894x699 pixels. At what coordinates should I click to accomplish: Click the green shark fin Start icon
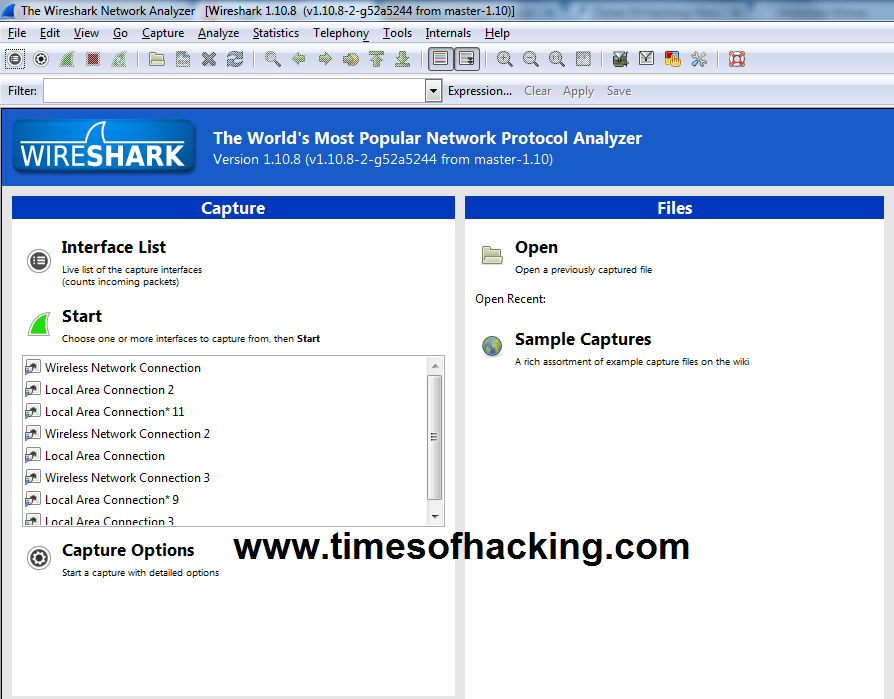pos(39,324)
